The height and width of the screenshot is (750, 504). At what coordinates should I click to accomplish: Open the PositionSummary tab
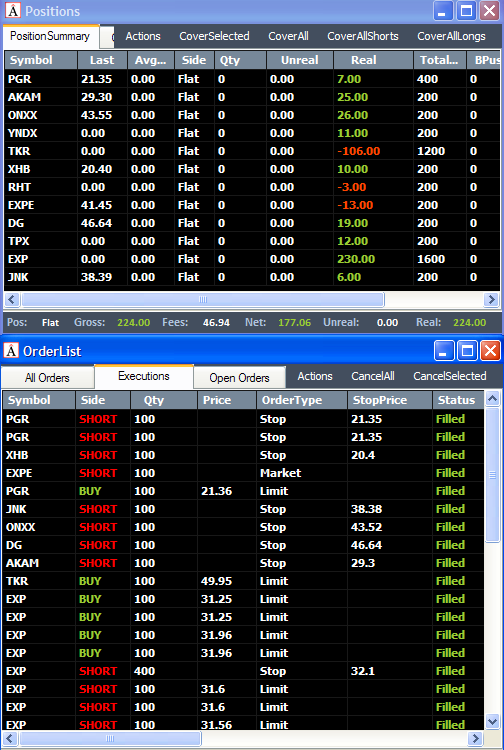point(50,36)
